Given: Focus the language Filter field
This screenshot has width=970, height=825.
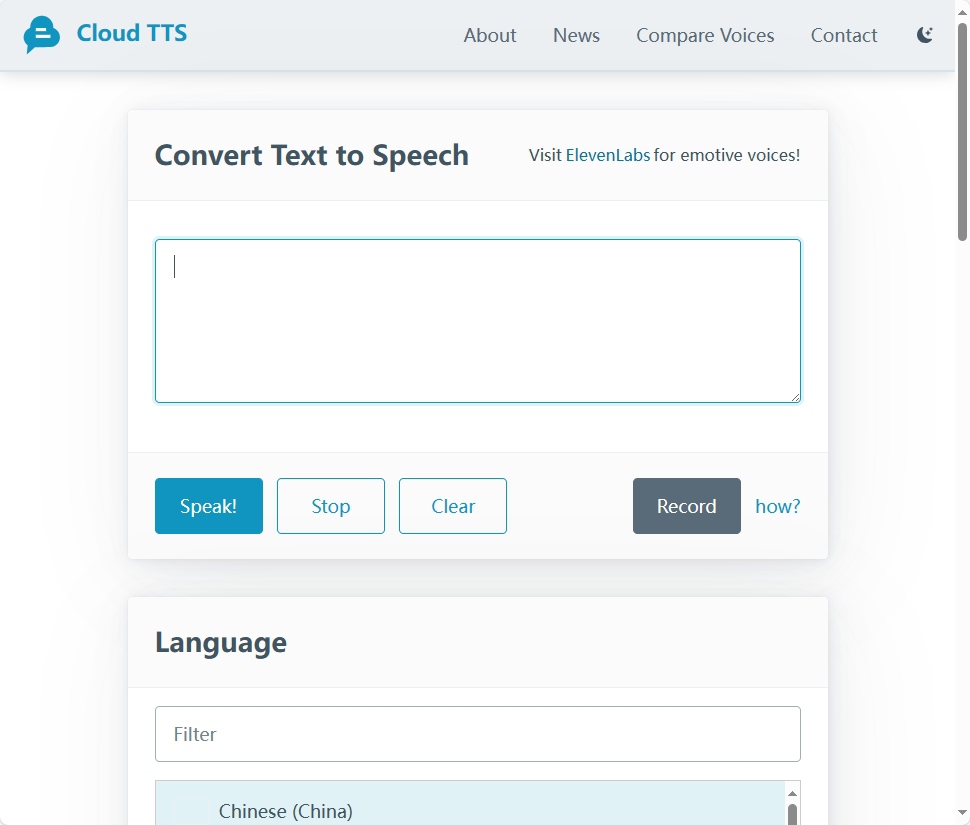Looking at the screenshot, I should click(x=478, y=734).
